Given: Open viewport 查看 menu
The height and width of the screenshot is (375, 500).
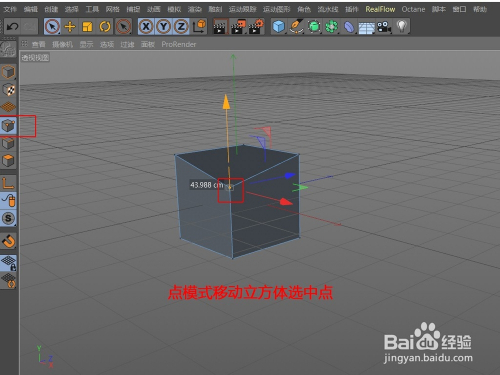Looking at the screenshot, I should pyautogui.click(x=39, y=44).
